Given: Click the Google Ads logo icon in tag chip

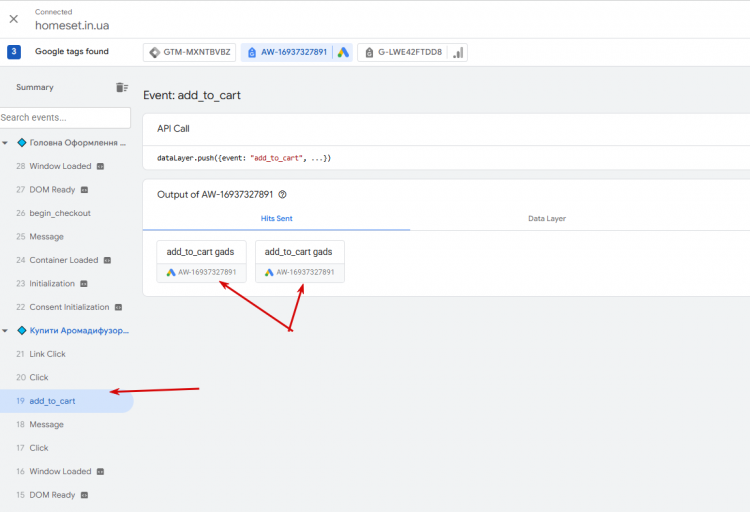Looking at the screenshot, I should pyautogui.click(x=343, y=52).
